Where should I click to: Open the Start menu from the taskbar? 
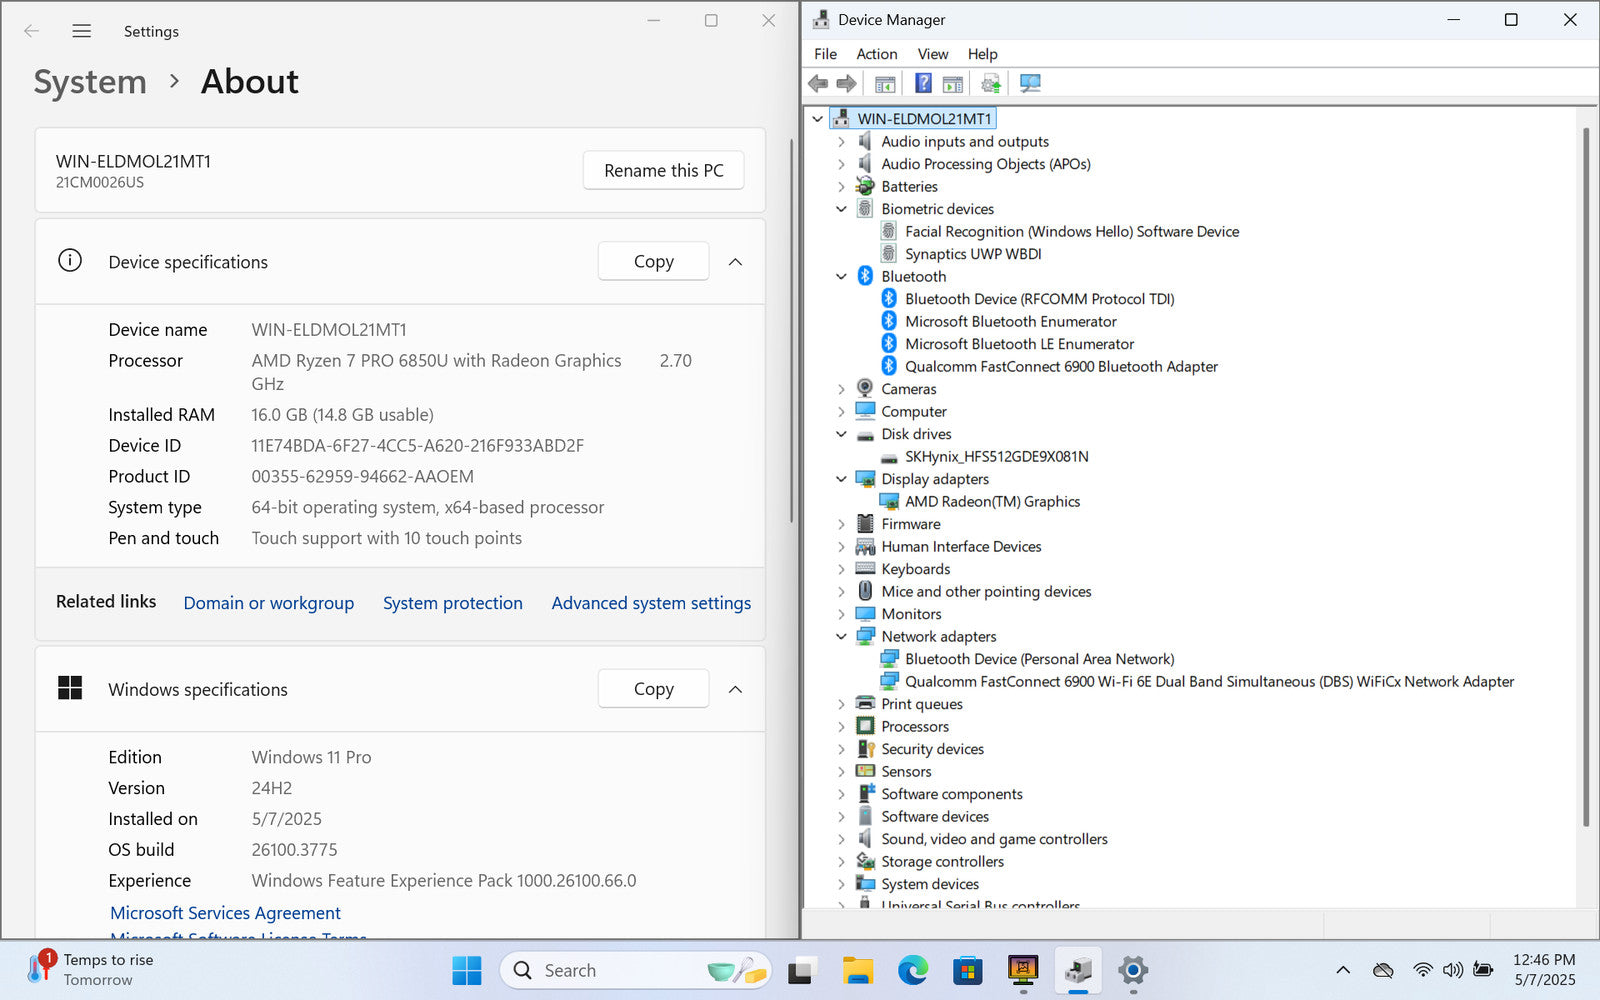pos(467,970)
